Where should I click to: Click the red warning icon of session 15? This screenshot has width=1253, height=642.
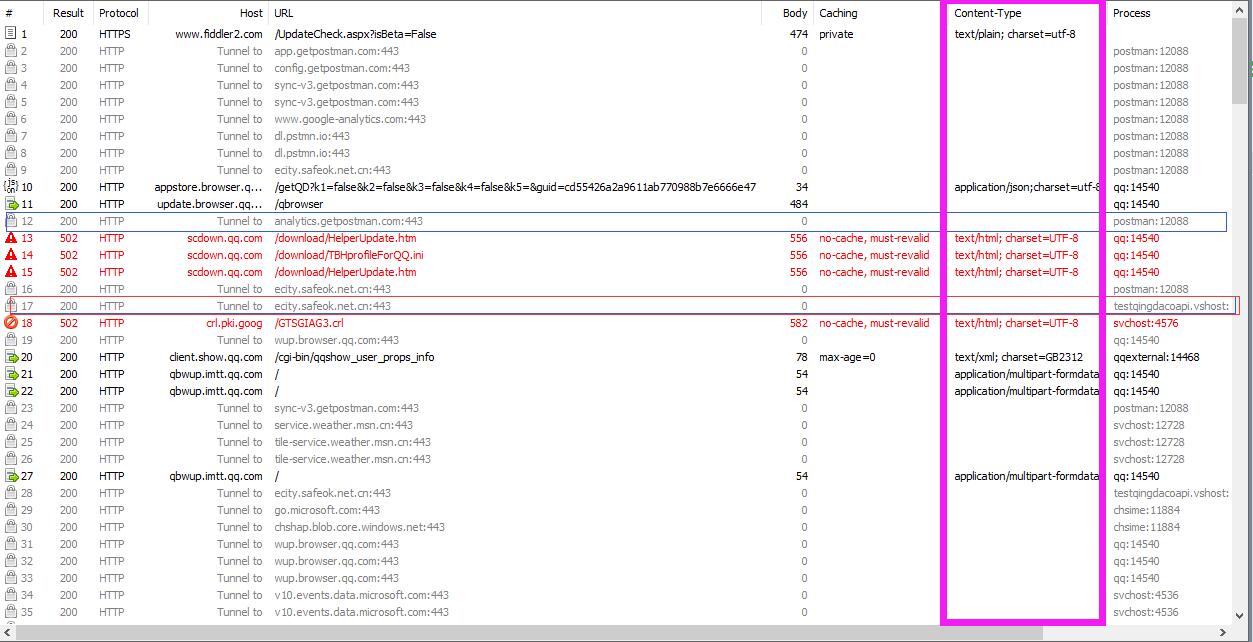pyautogui.click(x=12, y=272)
